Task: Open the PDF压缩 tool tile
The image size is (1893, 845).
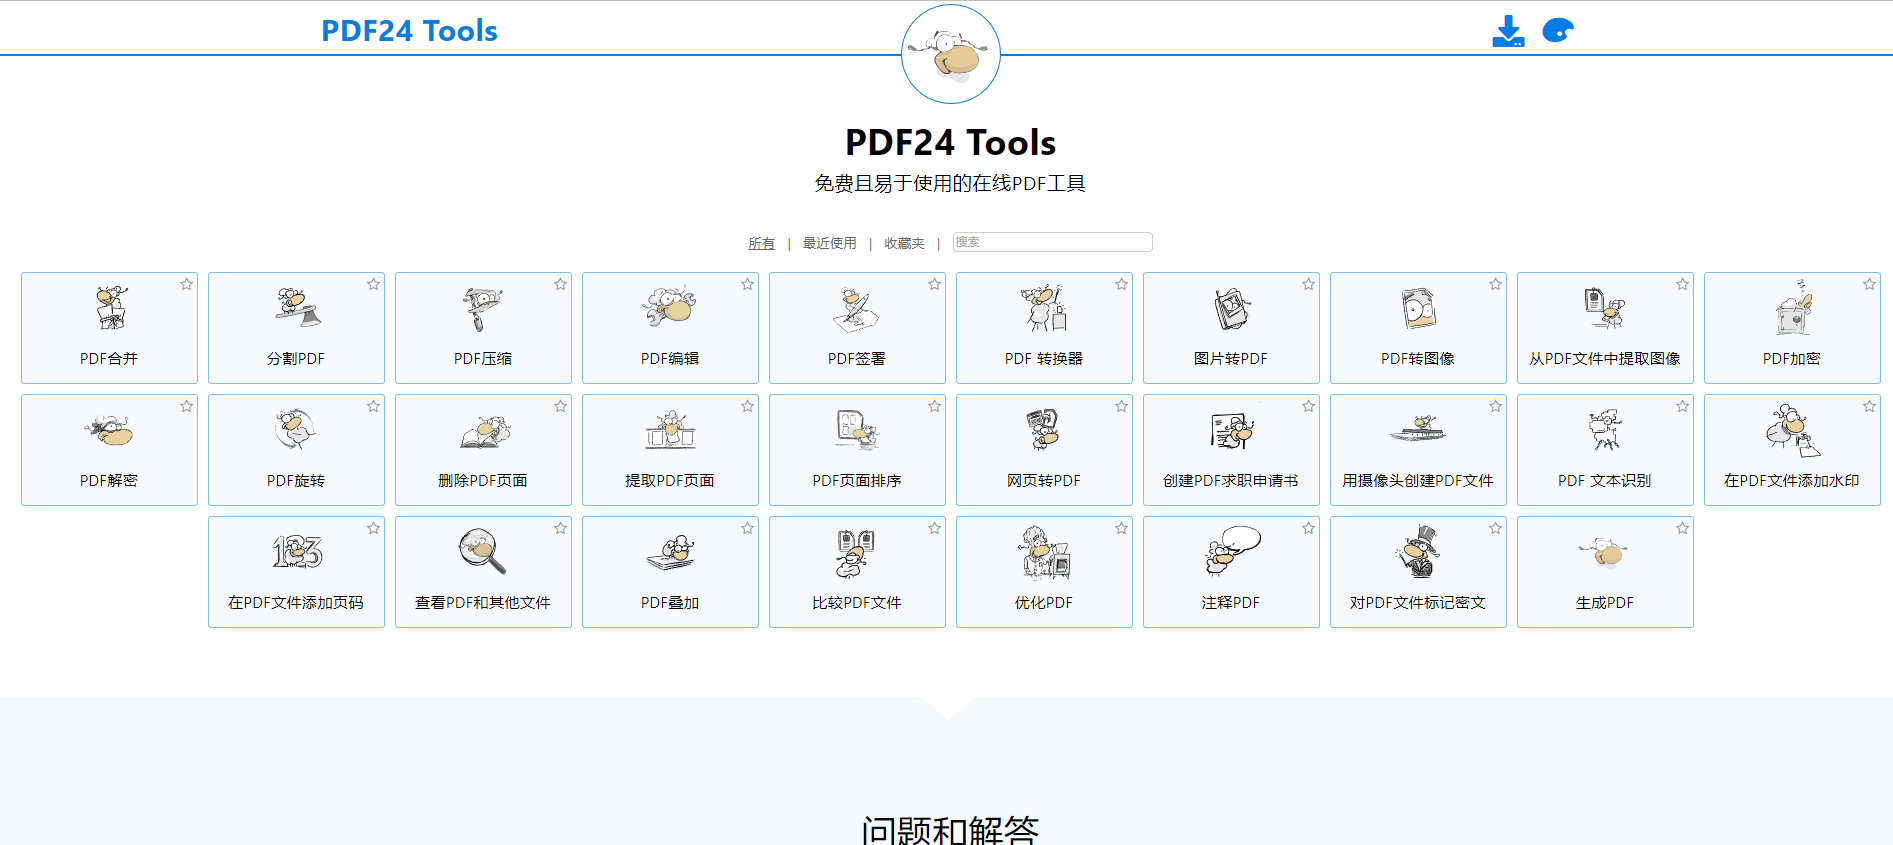Action: click(483, 328)
